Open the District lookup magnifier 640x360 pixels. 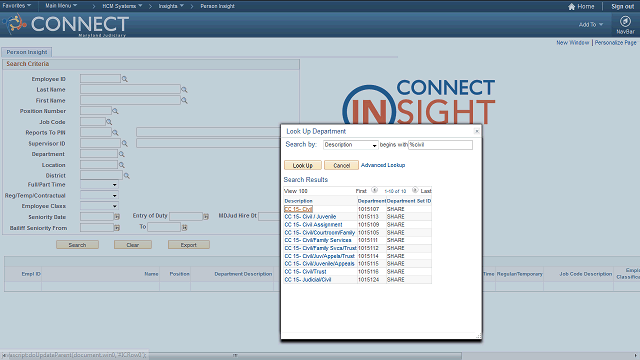coord(127,176)
